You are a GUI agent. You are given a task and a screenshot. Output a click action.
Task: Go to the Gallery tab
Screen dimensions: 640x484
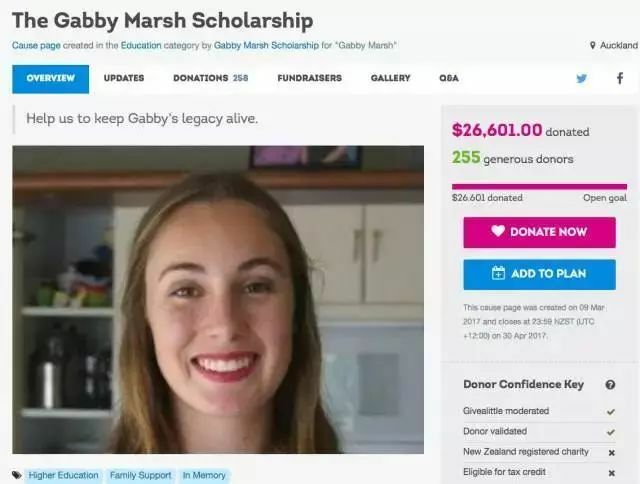click(x=391, y=78)
